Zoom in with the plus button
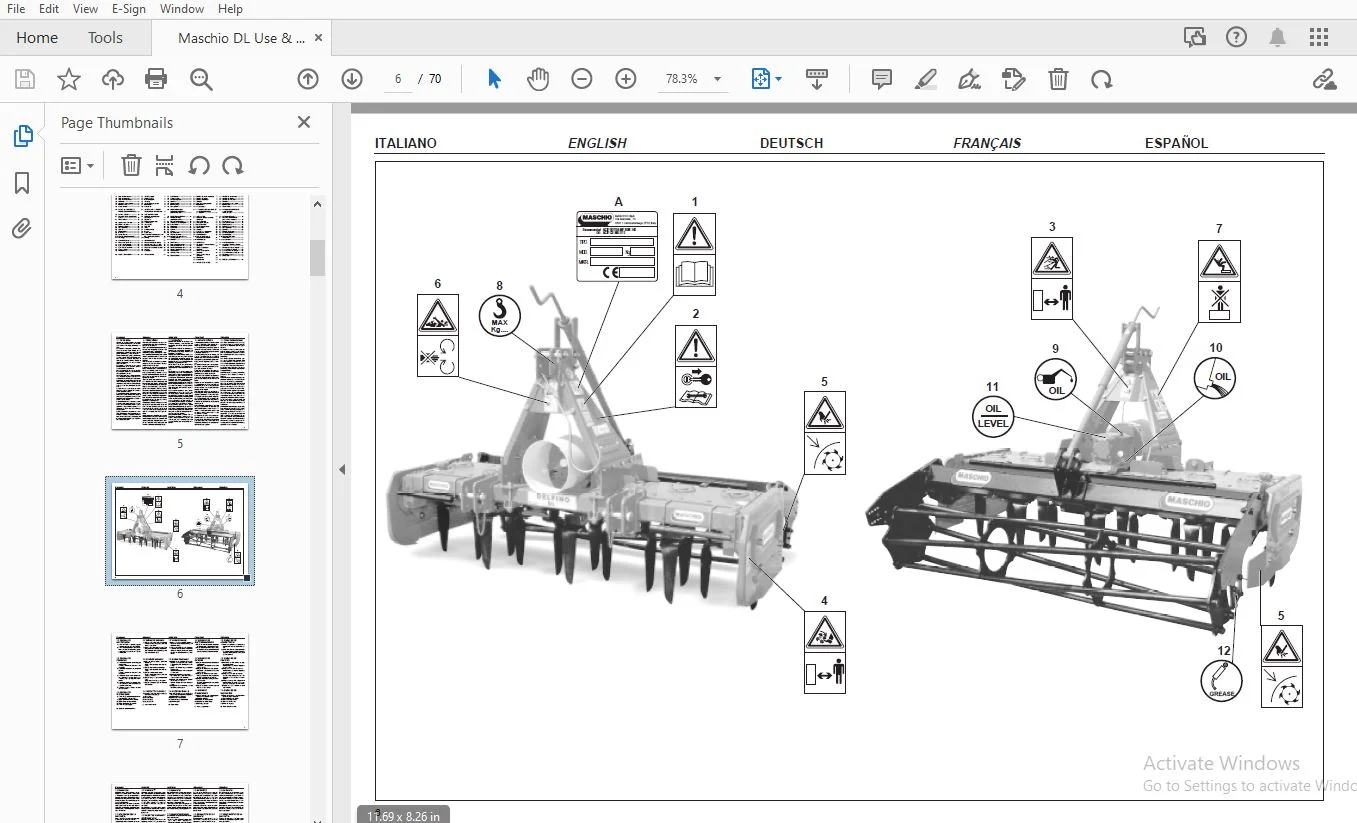1357x823 pixels. tap(626, 79)
